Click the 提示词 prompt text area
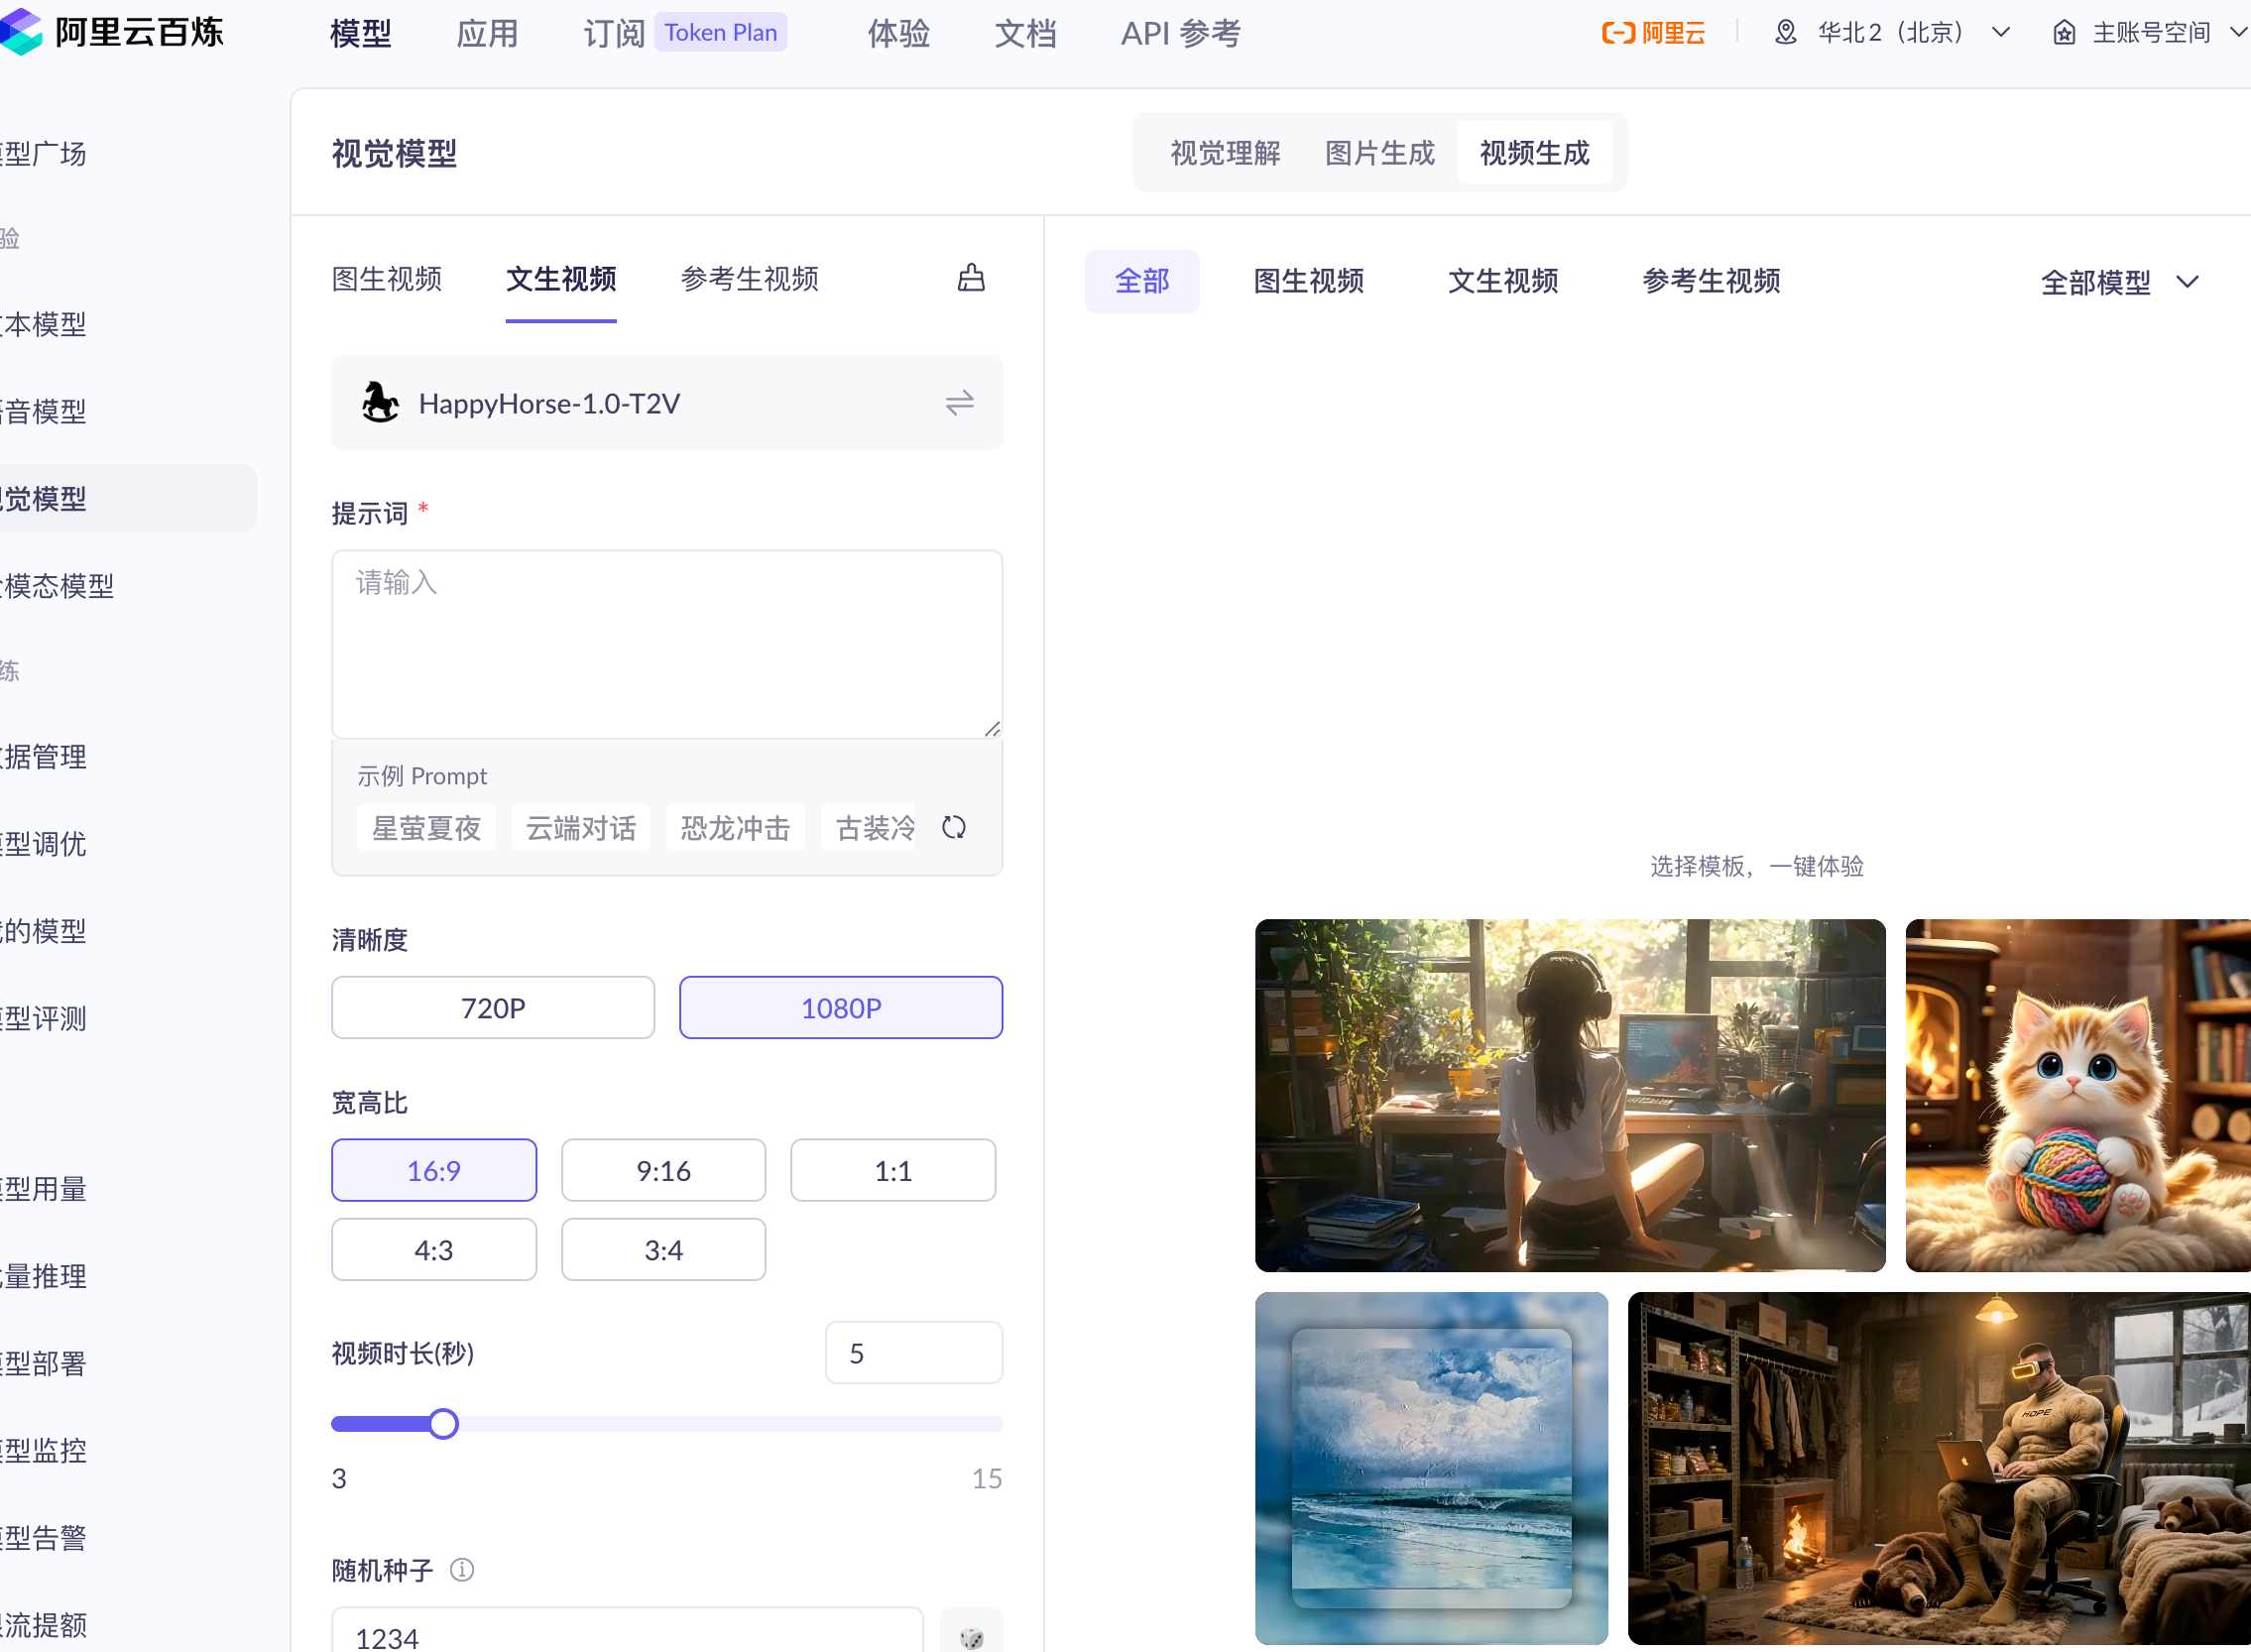 [x=667, y=644]
